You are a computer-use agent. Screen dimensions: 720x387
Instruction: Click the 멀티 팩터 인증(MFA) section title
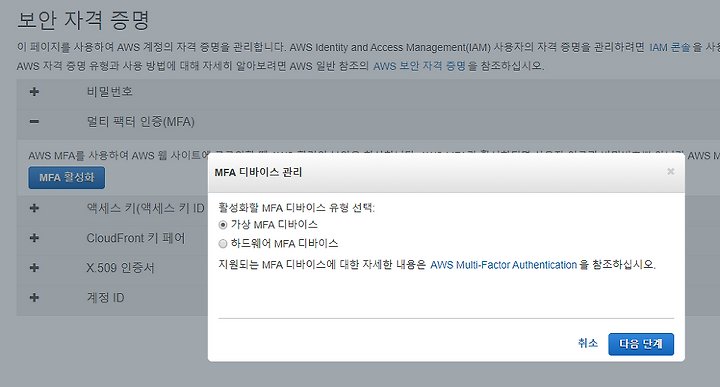tap(141, 122)
